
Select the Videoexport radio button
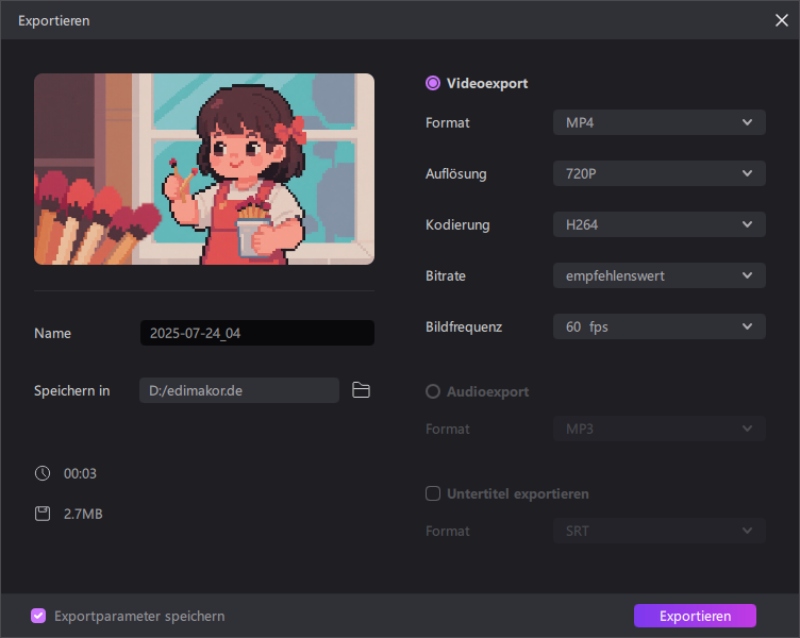433,84
